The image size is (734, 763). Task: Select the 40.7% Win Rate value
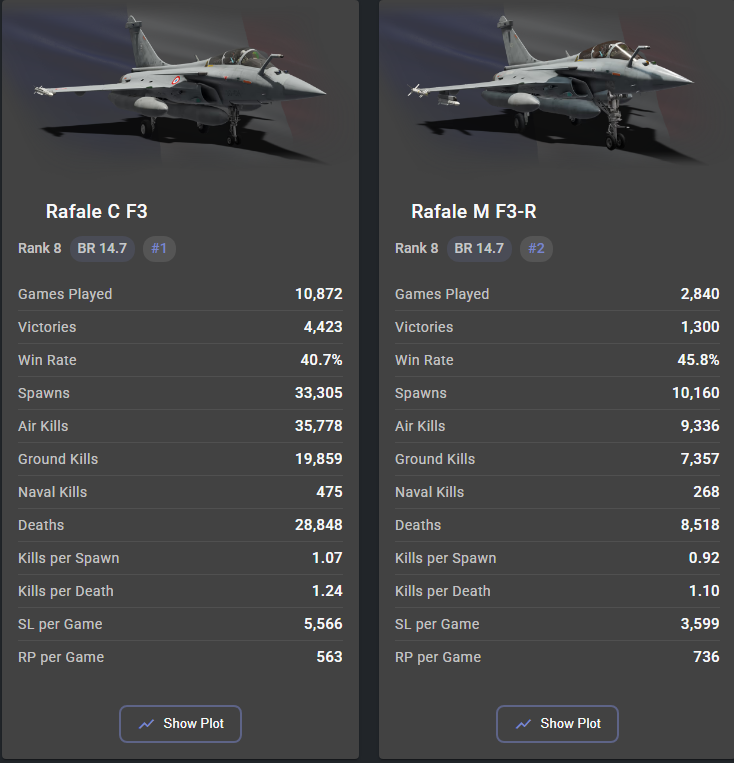coord(321,360)
